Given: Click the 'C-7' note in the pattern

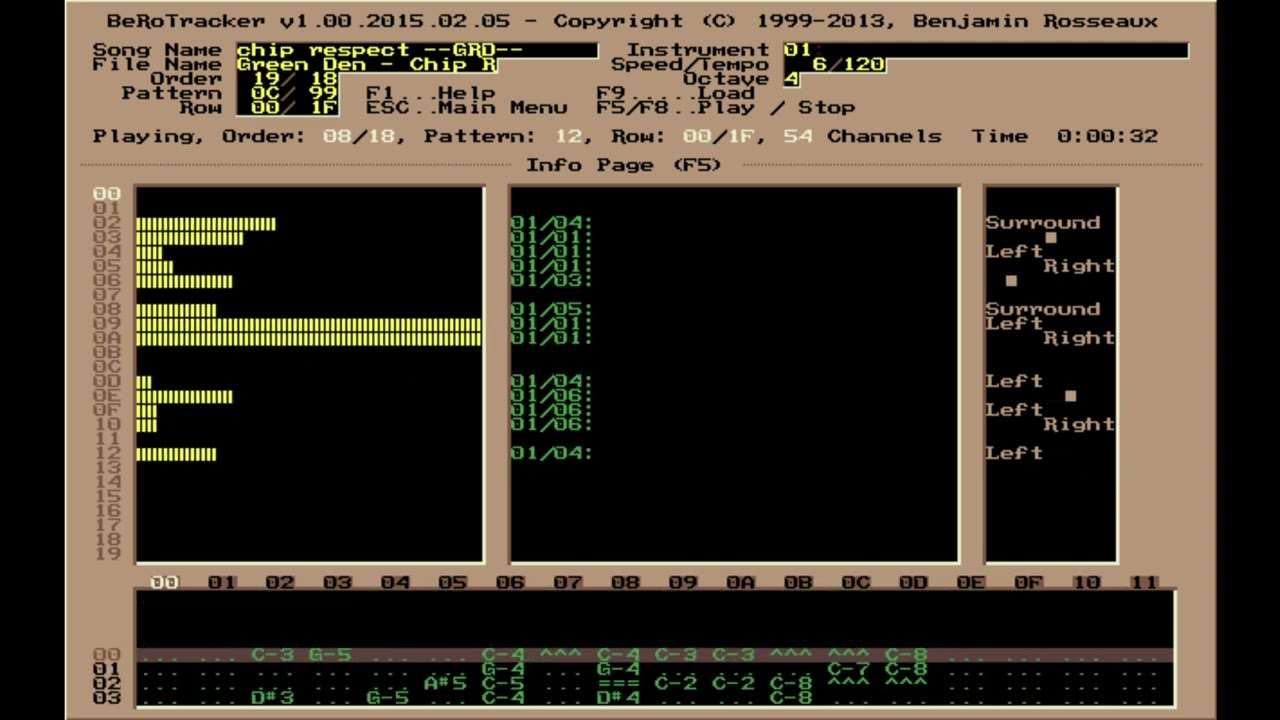Looking at the screenshot, I should click(x=848, y=669).
